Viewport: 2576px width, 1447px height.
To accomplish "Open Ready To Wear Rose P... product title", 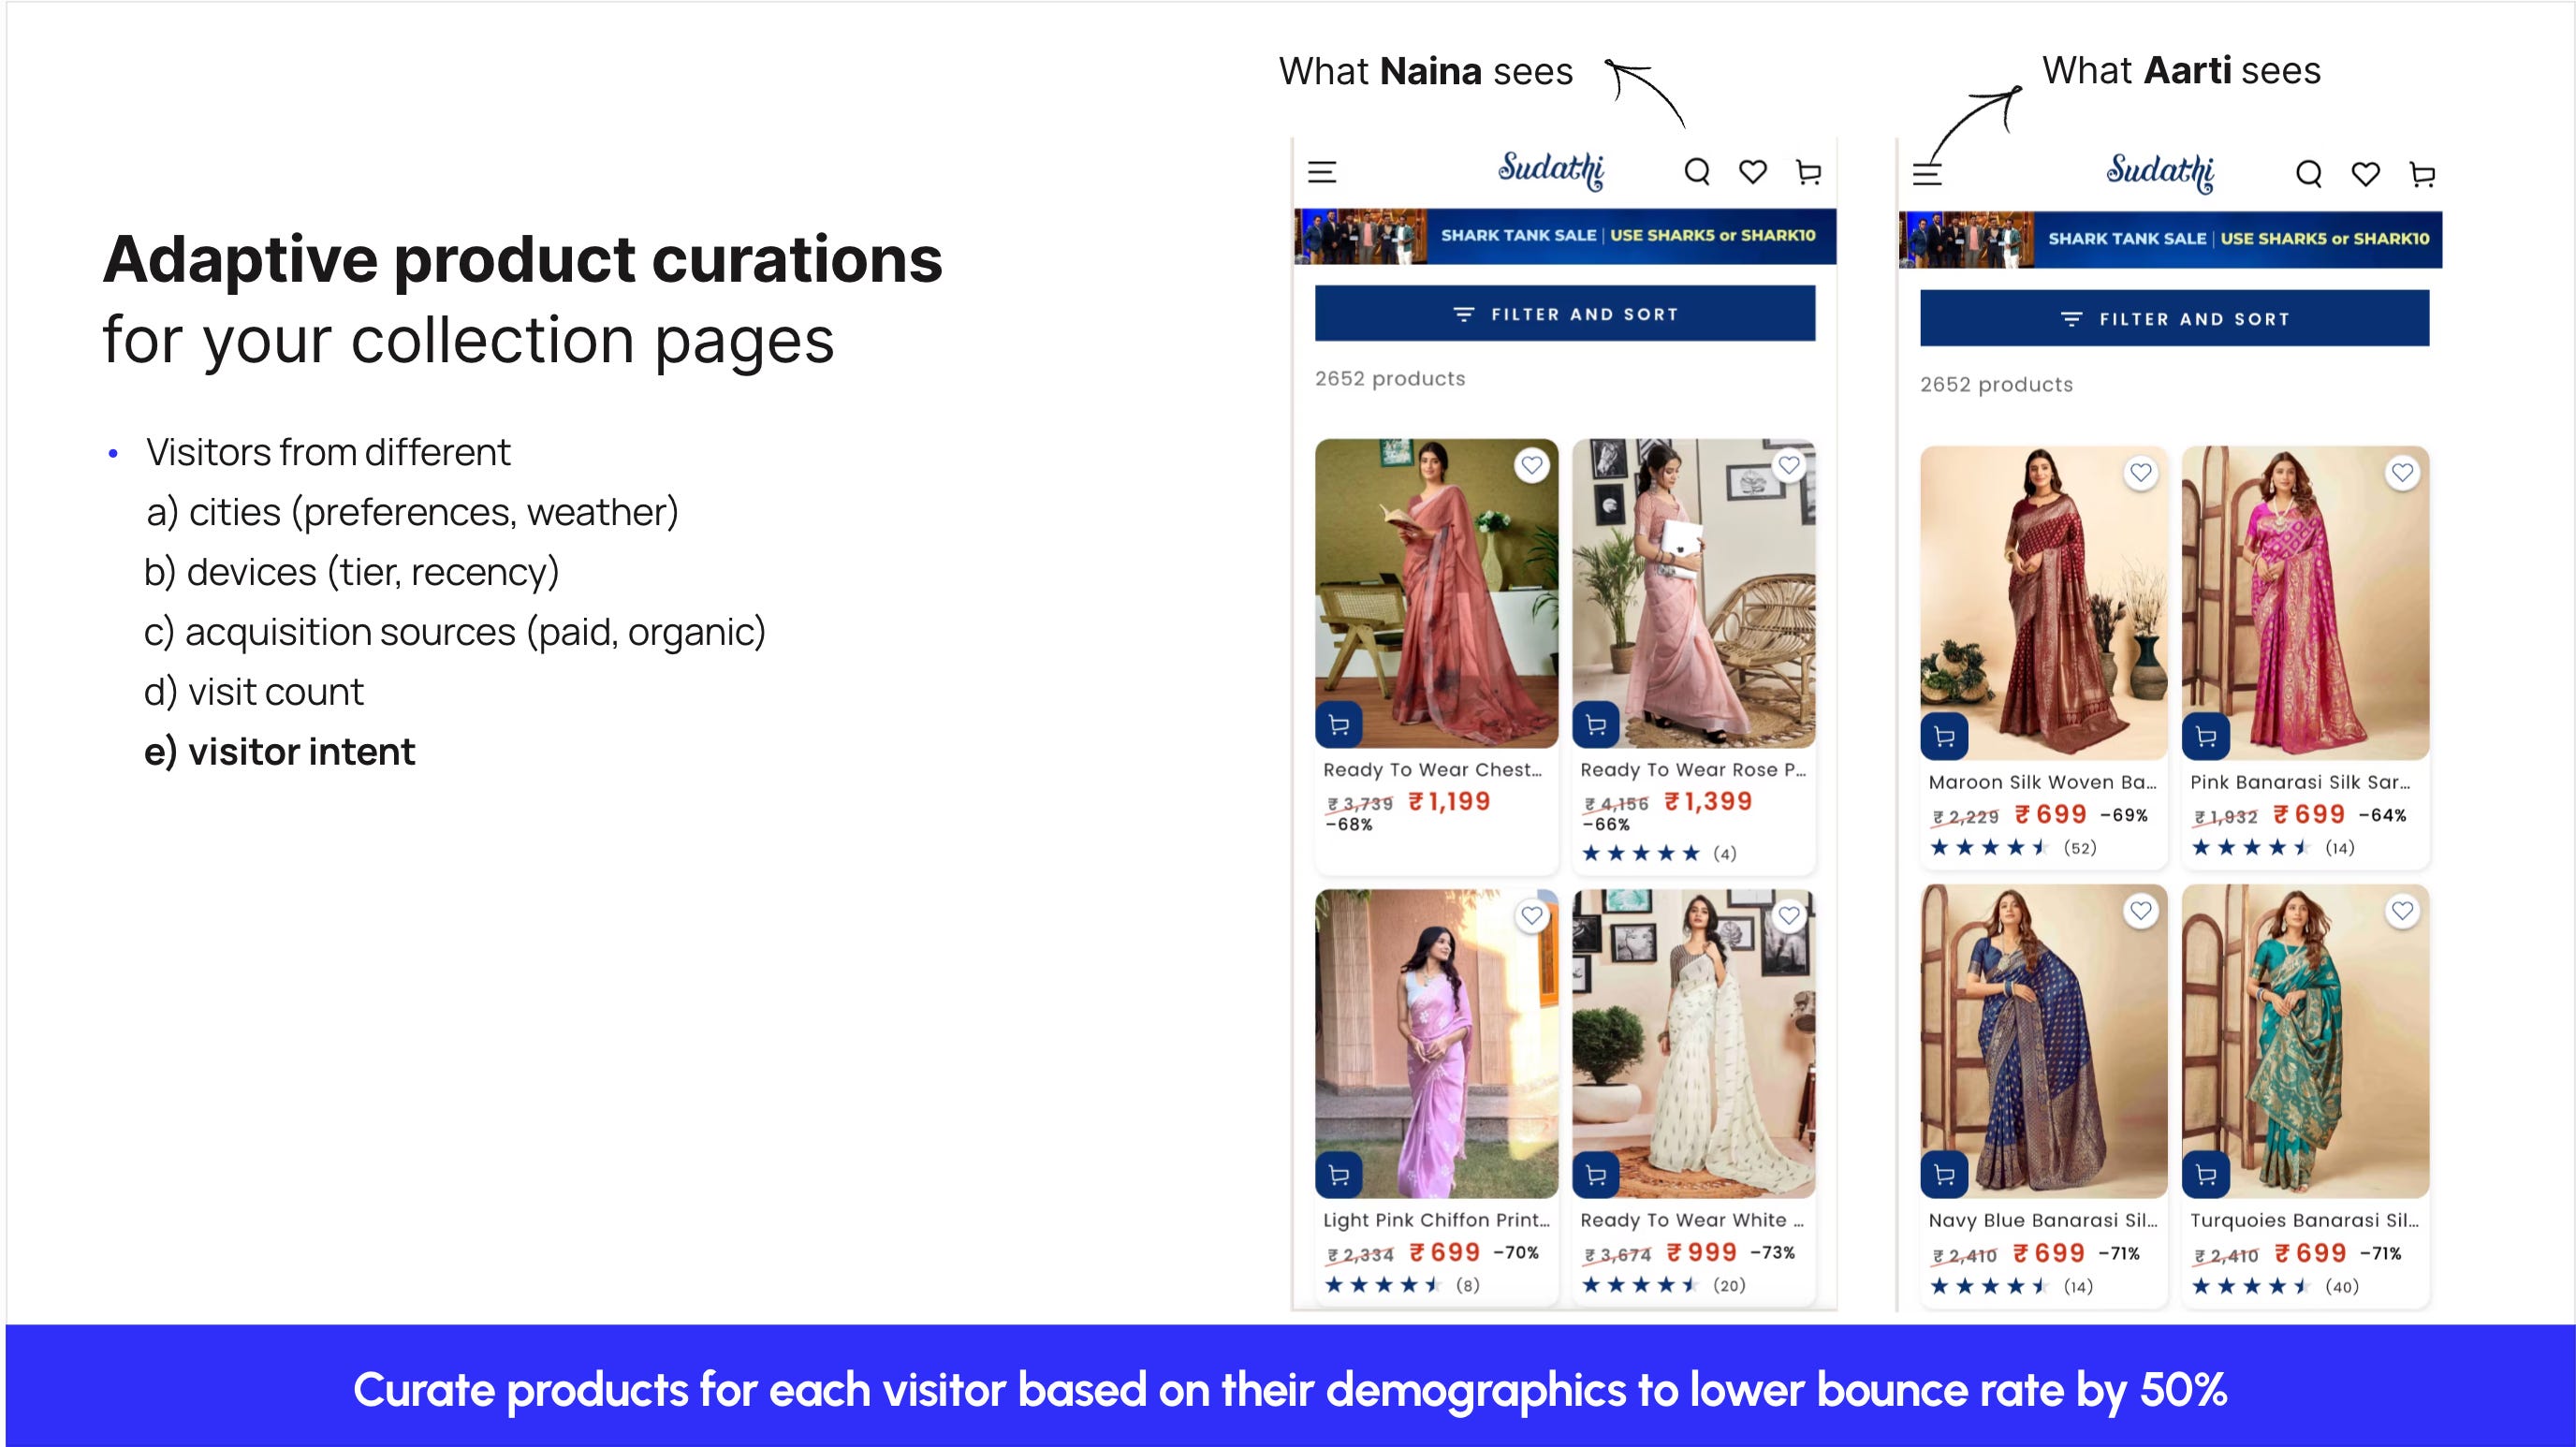I will click(1692, 770).
